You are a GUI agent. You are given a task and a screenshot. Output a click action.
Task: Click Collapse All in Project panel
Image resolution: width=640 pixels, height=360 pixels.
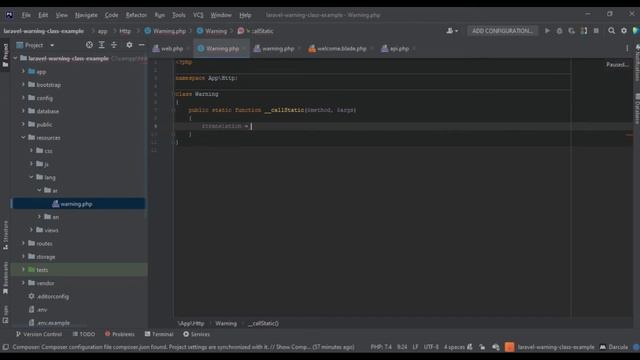(114, 45)
